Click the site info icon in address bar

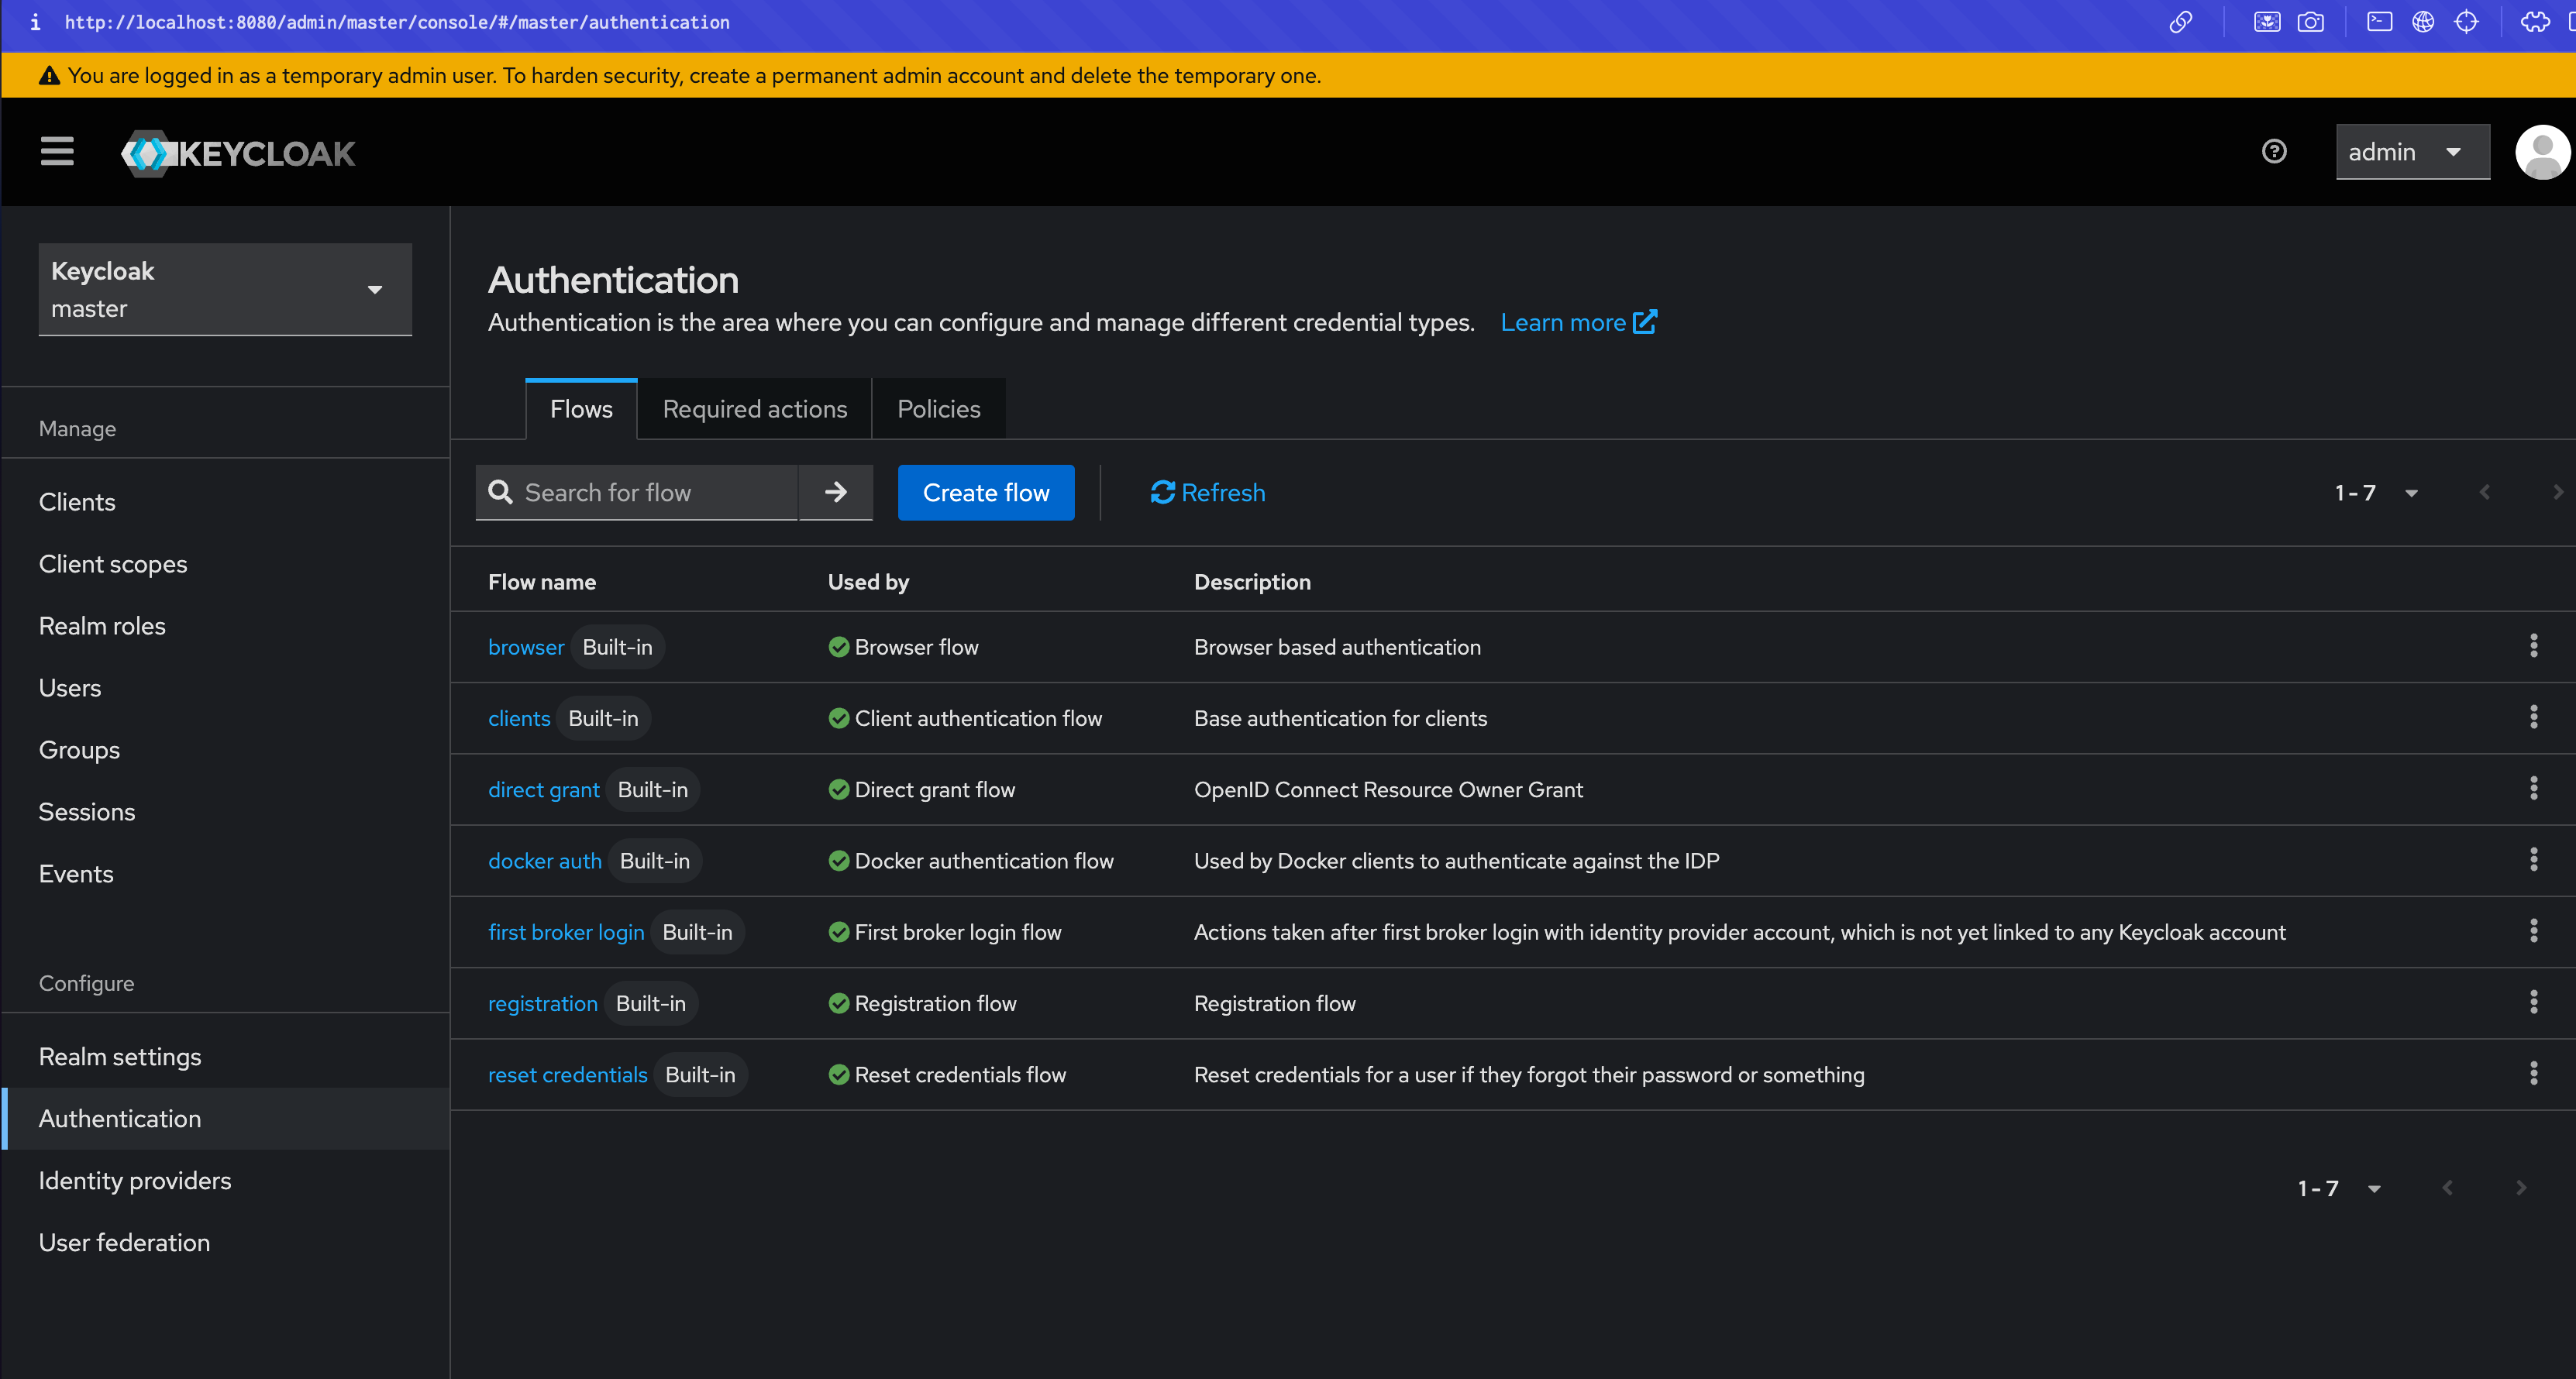point(35,22)
